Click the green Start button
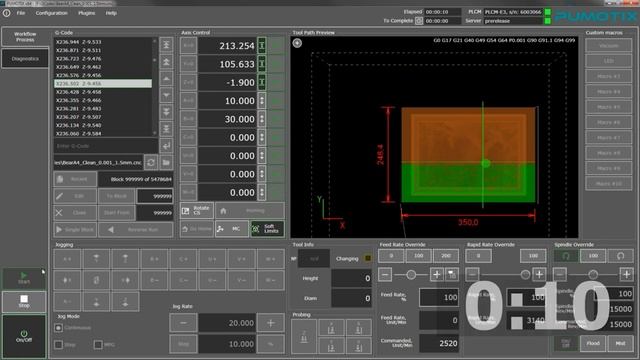The height and width of the screenshot is (360, 640). tap(24, 278)
